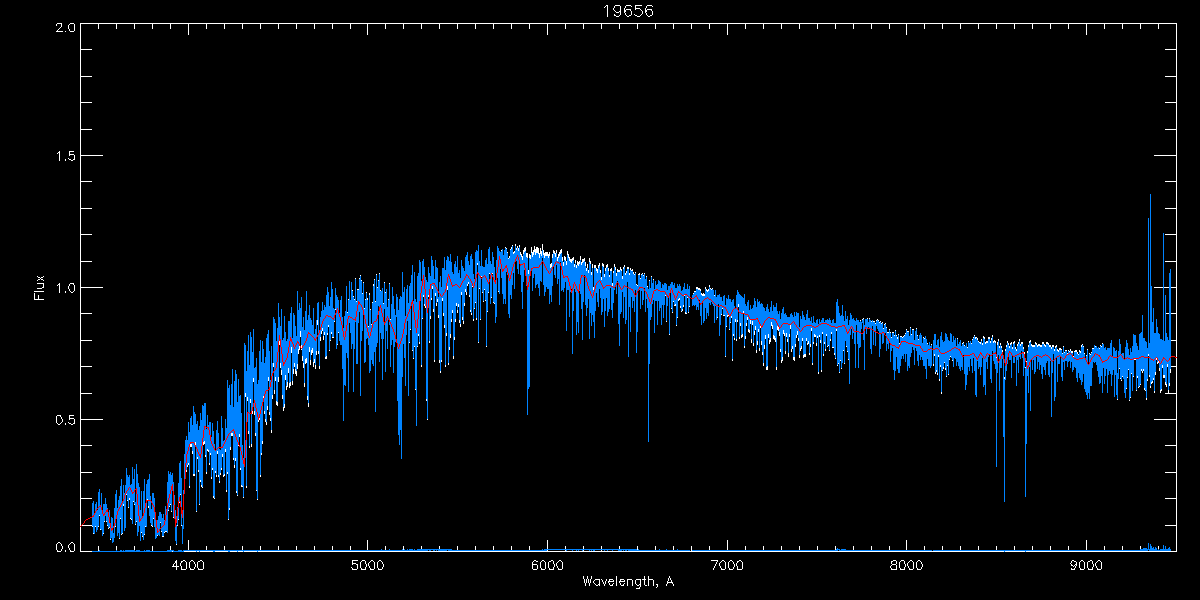Click the 0.5 y-axis tick label
The image size is (1200, 600).
(65, 419)
